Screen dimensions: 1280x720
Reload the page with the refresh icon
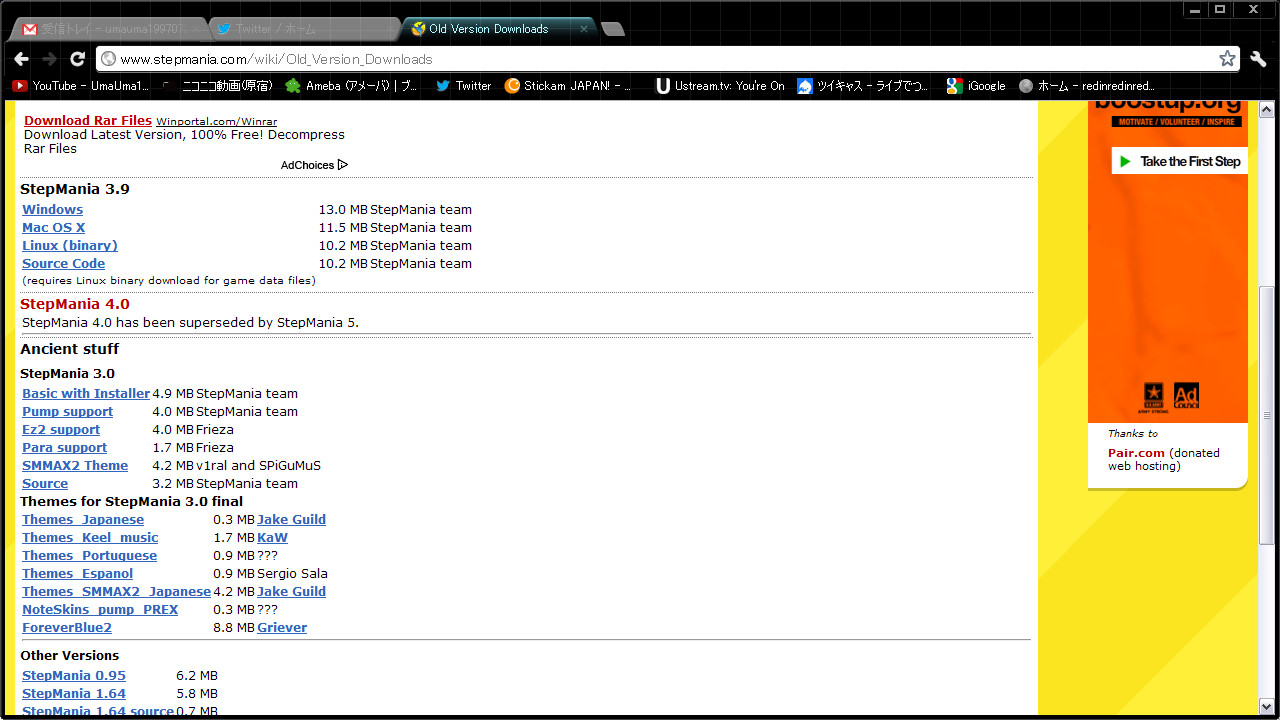[x=78, y=59]
